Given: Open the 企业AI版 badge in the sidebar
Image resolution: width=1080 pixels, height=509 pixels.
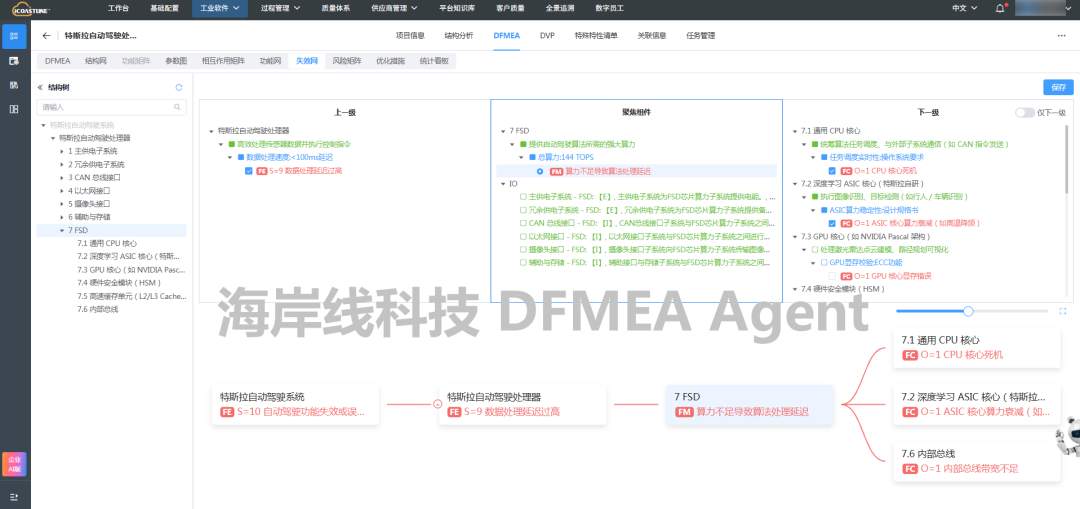Looking at the screenshot, I should (x=14, y=464).
